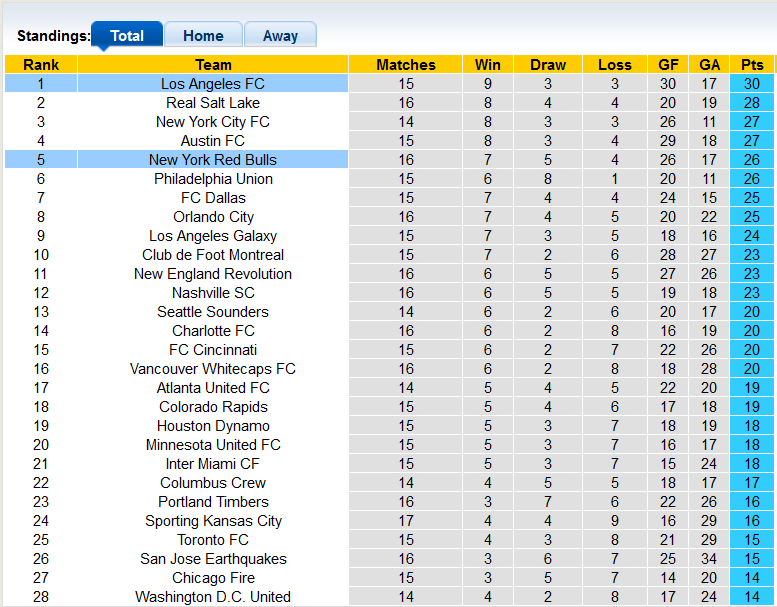This screenshot has width=777, height=607.
Task: Click the Club de Foot Montreal link
Action: 213,255
